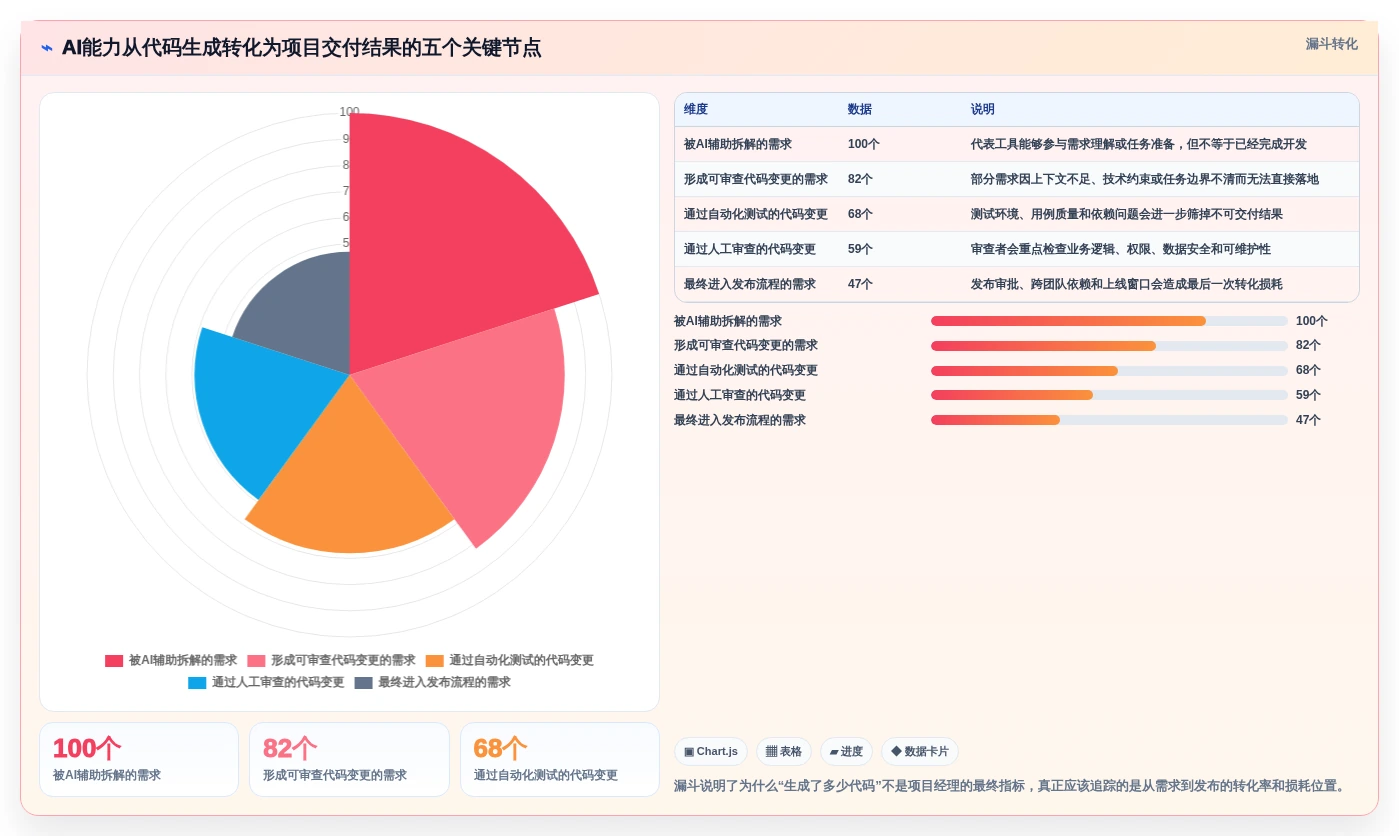Click the footer note about 漏斗说明
Image resolution: width=1399 pixels, height=836 pixels.
[x=1010, y=786]
